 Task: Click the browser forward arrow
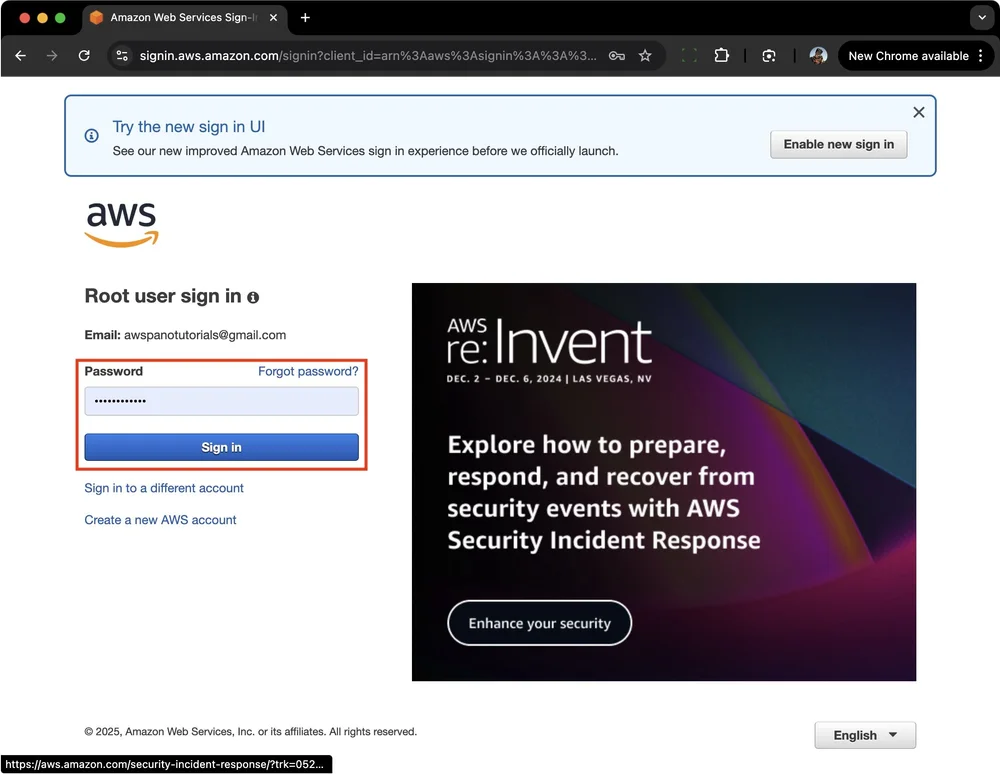[x=52, y=55]
